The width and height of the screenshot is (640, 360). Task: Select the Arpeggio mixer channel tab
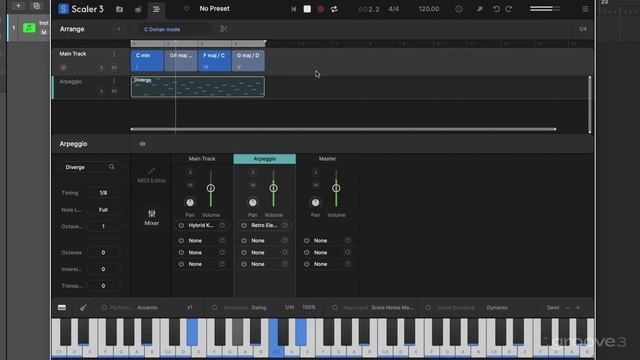264,159
